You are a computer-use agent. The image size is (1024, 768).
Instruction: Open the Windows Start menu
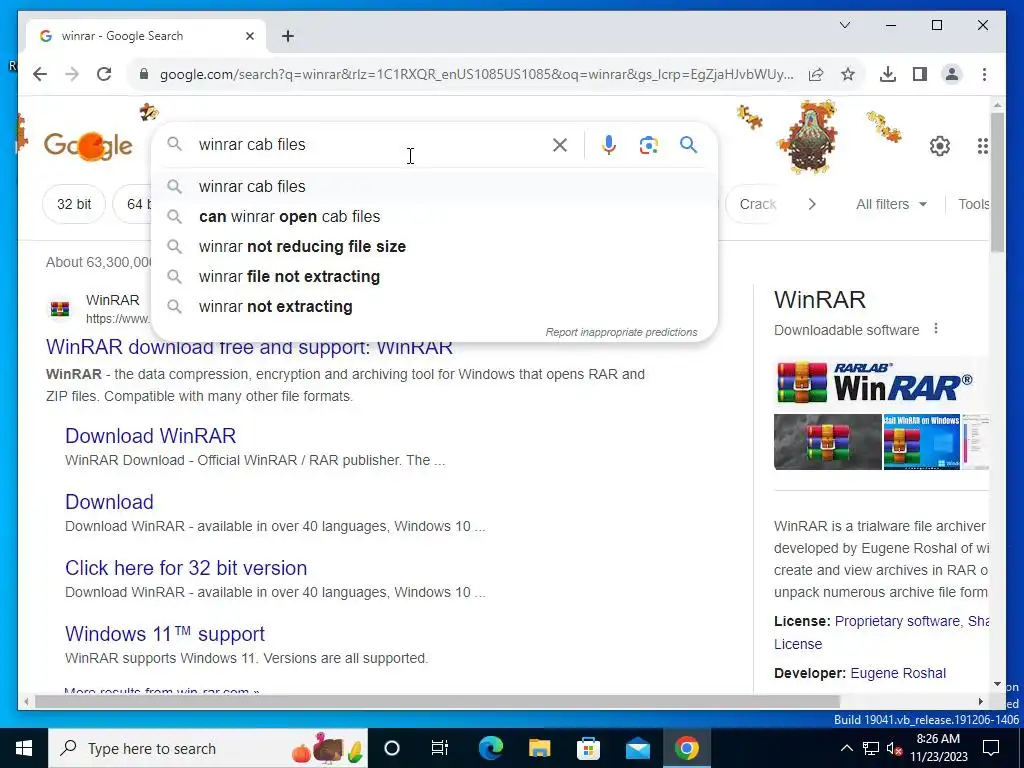[24, 748]
